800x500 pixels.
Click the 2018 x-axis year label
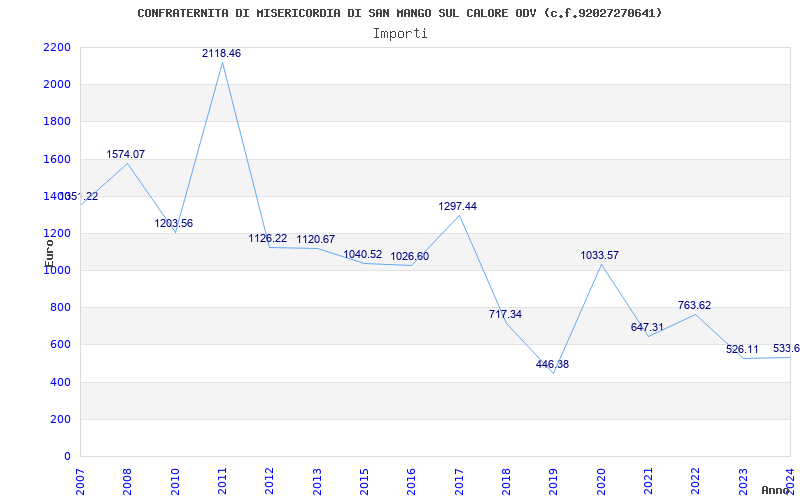pos(506,482)
